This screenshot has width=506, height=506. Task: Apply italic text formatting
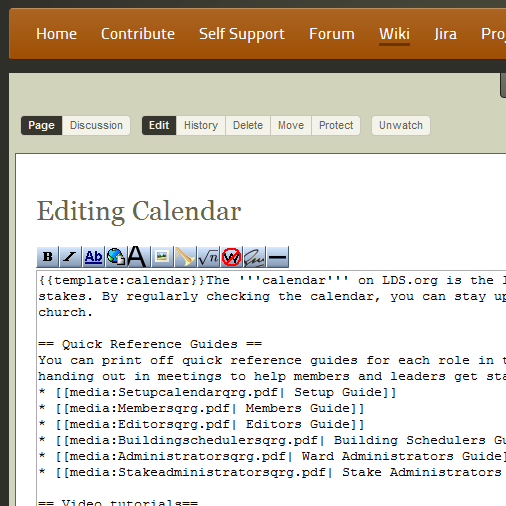70,257
